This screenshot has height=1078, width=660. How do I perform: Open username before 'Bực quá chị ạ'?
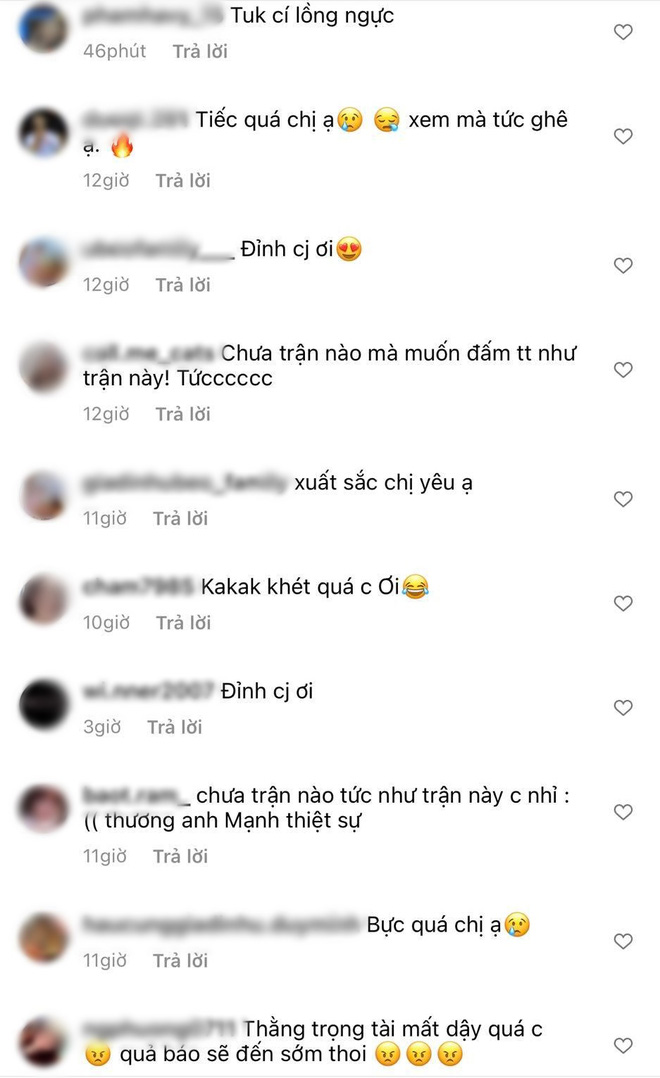coord(221,925)
